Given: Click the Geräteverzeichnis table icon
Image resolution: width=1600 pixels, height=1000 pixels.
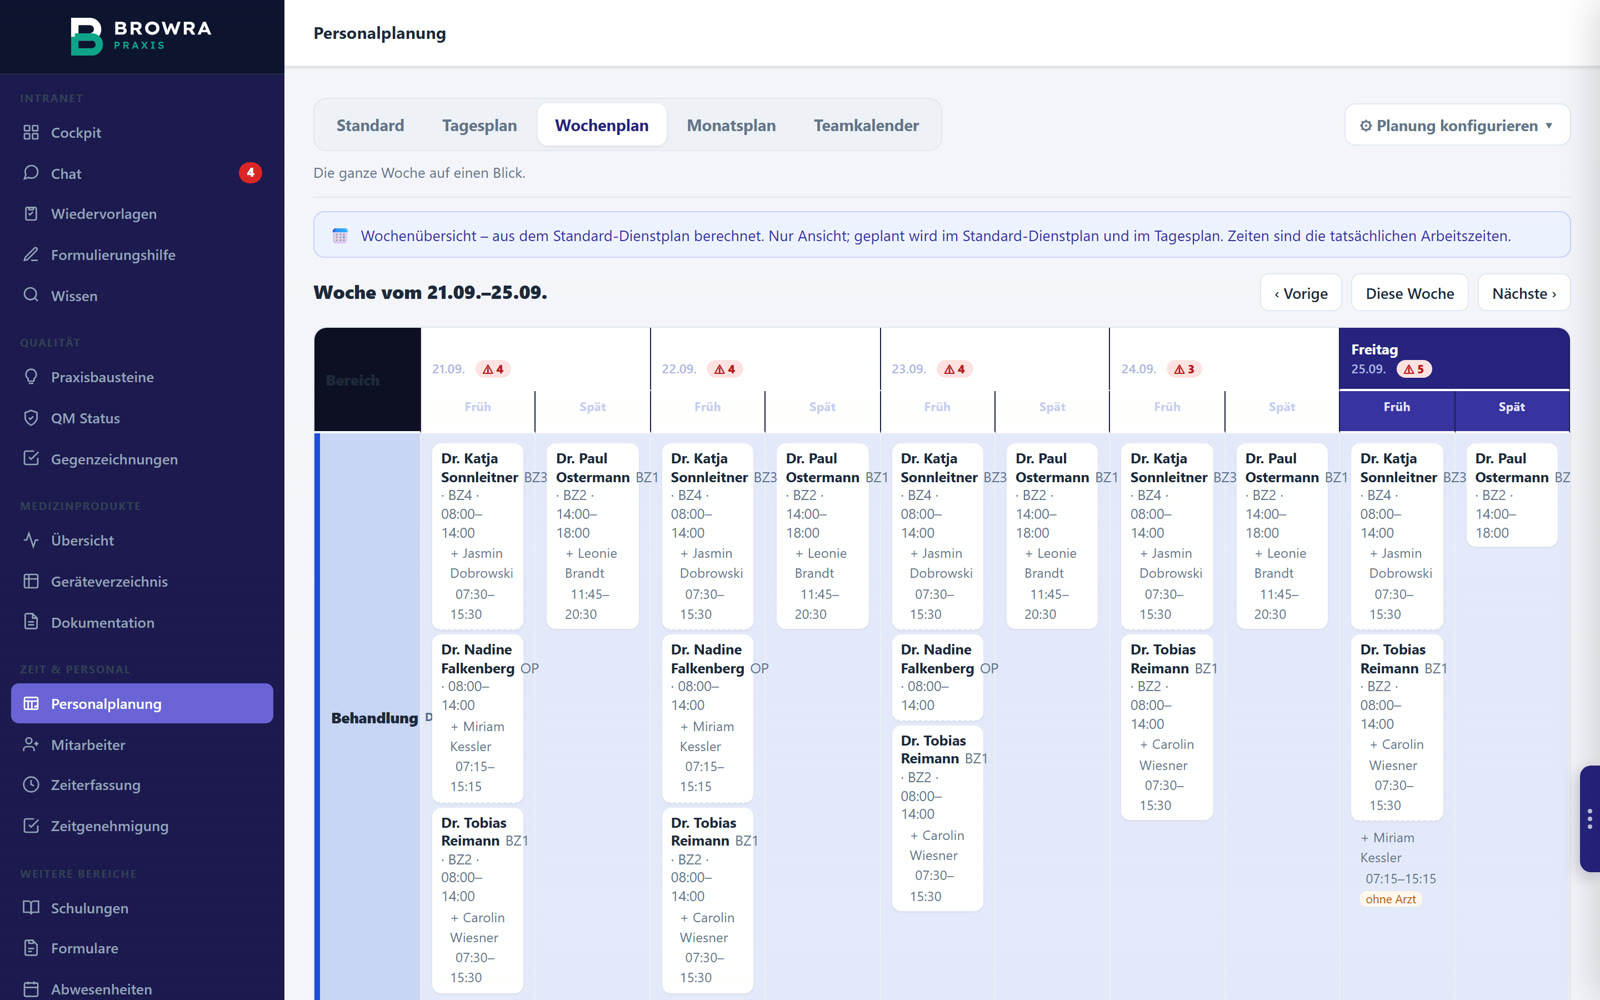Looking at the screenshot, I should [x=31, y=581].
